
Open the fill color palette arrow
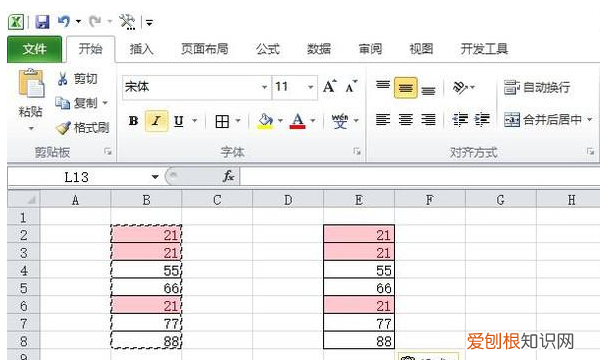[280, 121]
